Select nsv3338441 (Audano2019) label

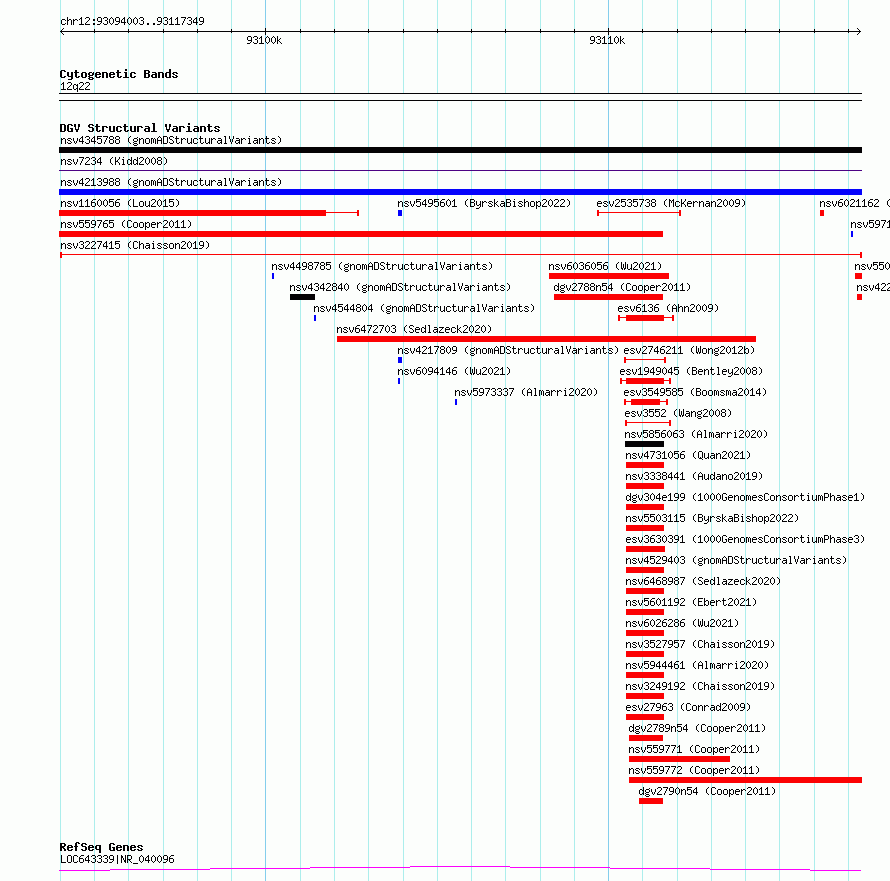pyautogui.click(x=694, y=476)
